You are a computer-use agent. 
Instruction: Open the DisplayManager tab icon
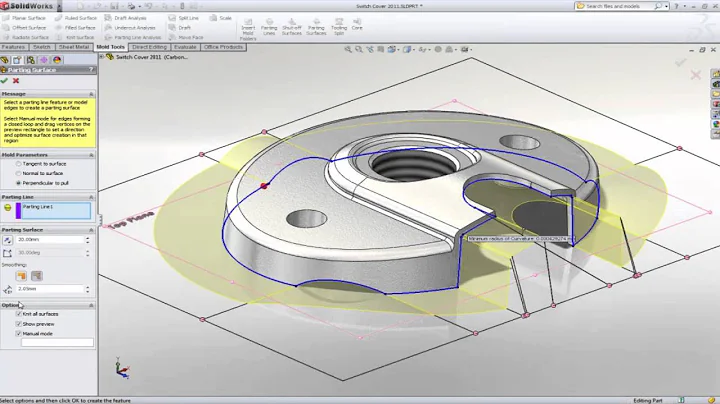[57, 60]
